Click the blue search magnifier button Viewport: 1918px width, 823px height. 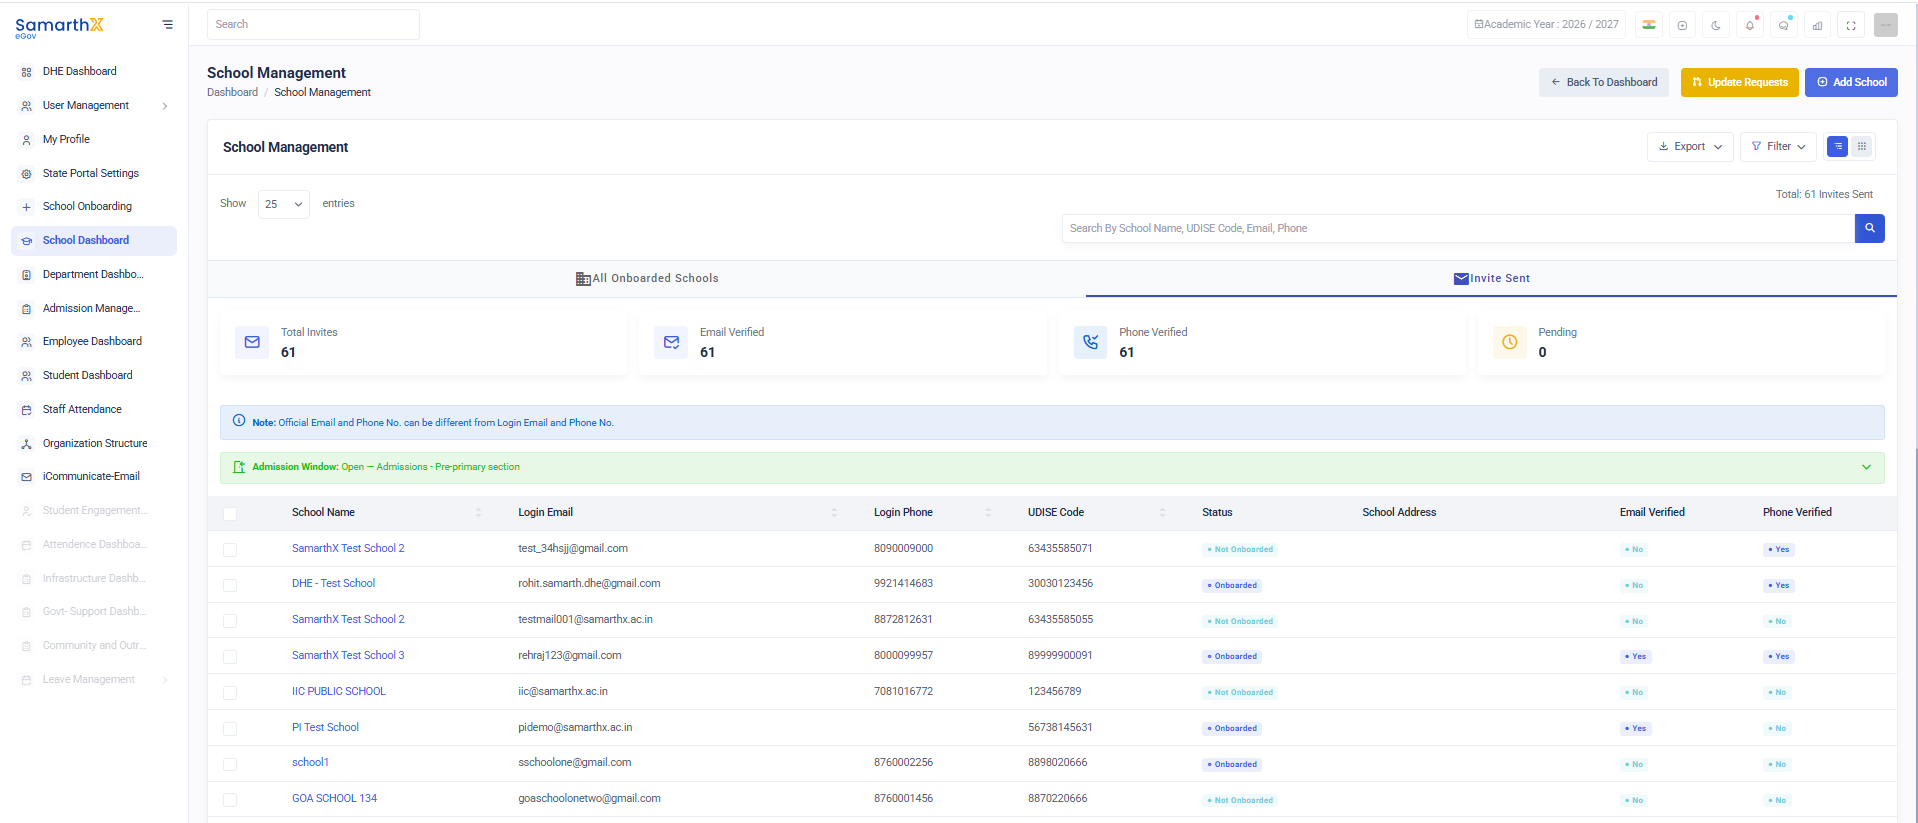point(1869,228)
